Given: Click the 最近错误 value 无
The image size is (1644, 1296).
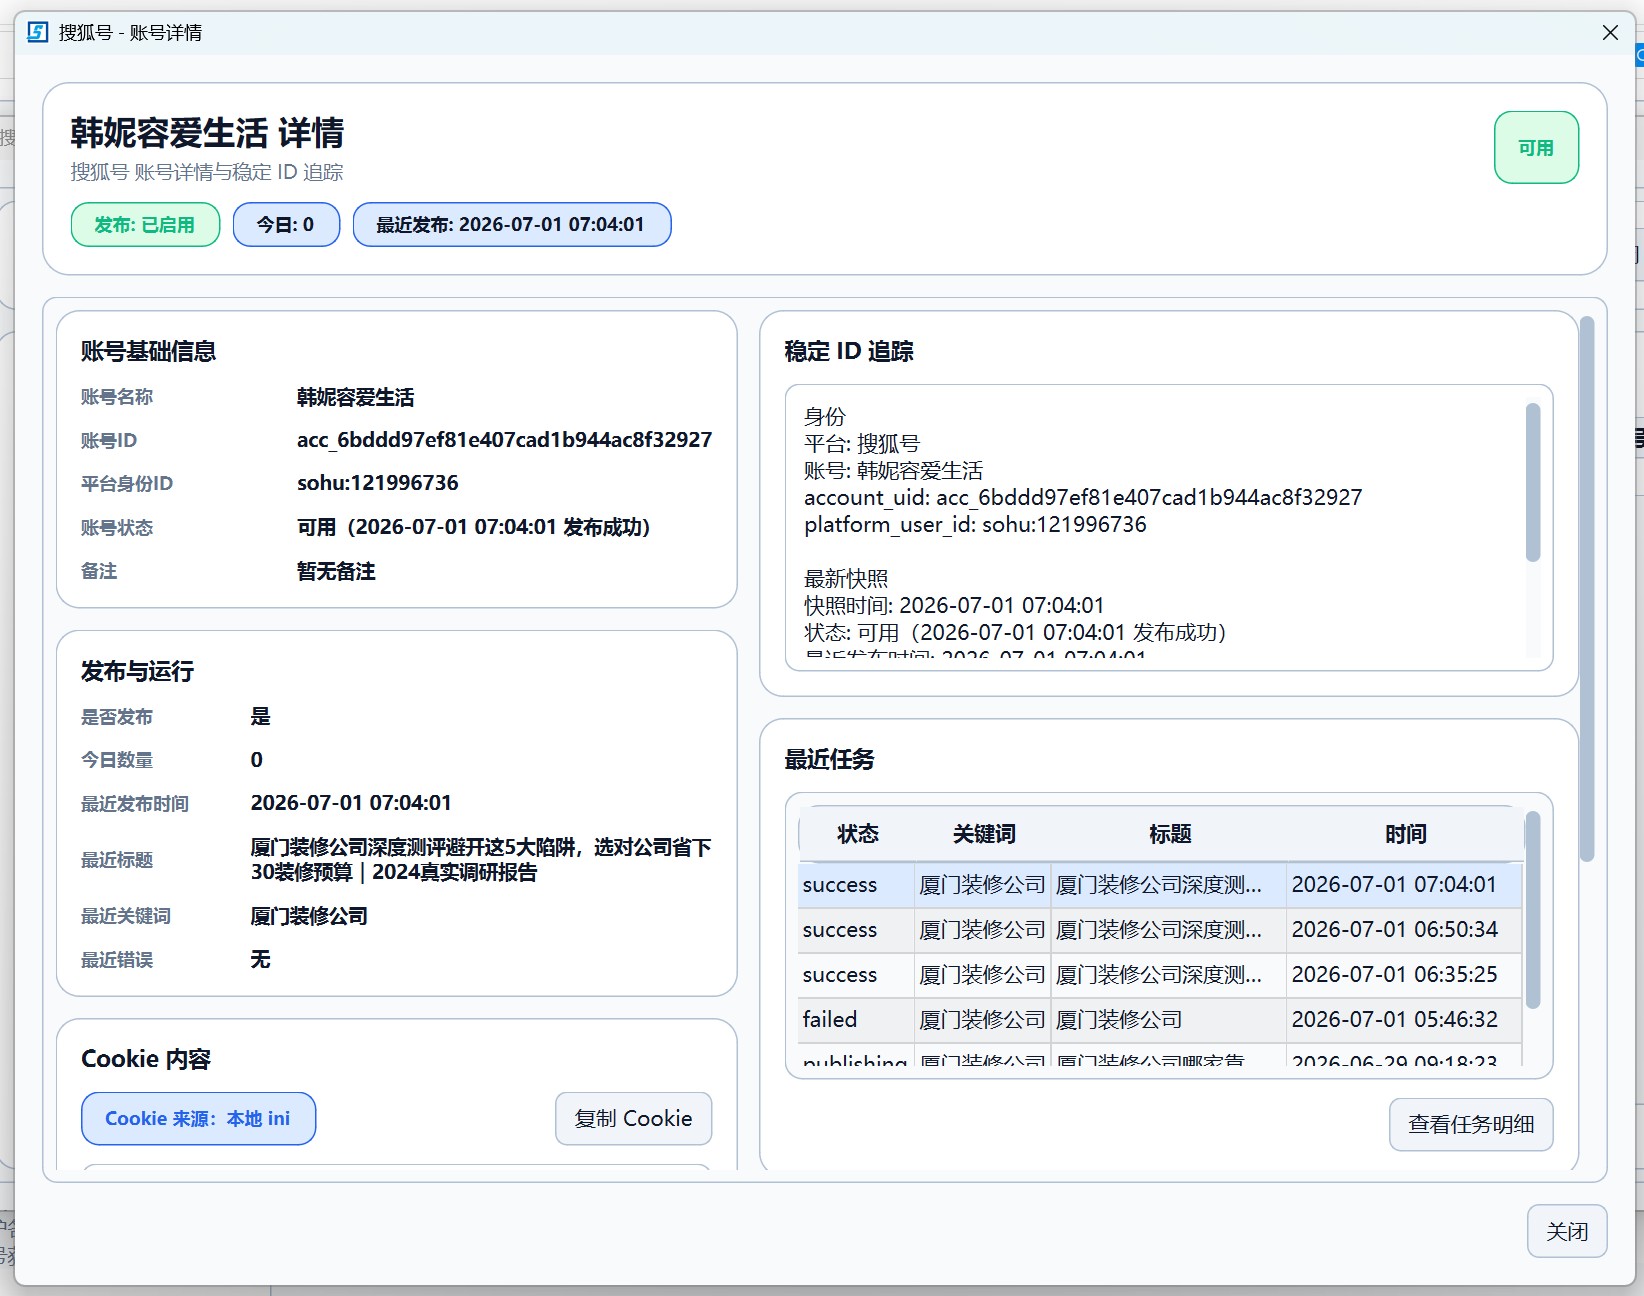Looking at the screenshot, I should [x=260, y=960].
